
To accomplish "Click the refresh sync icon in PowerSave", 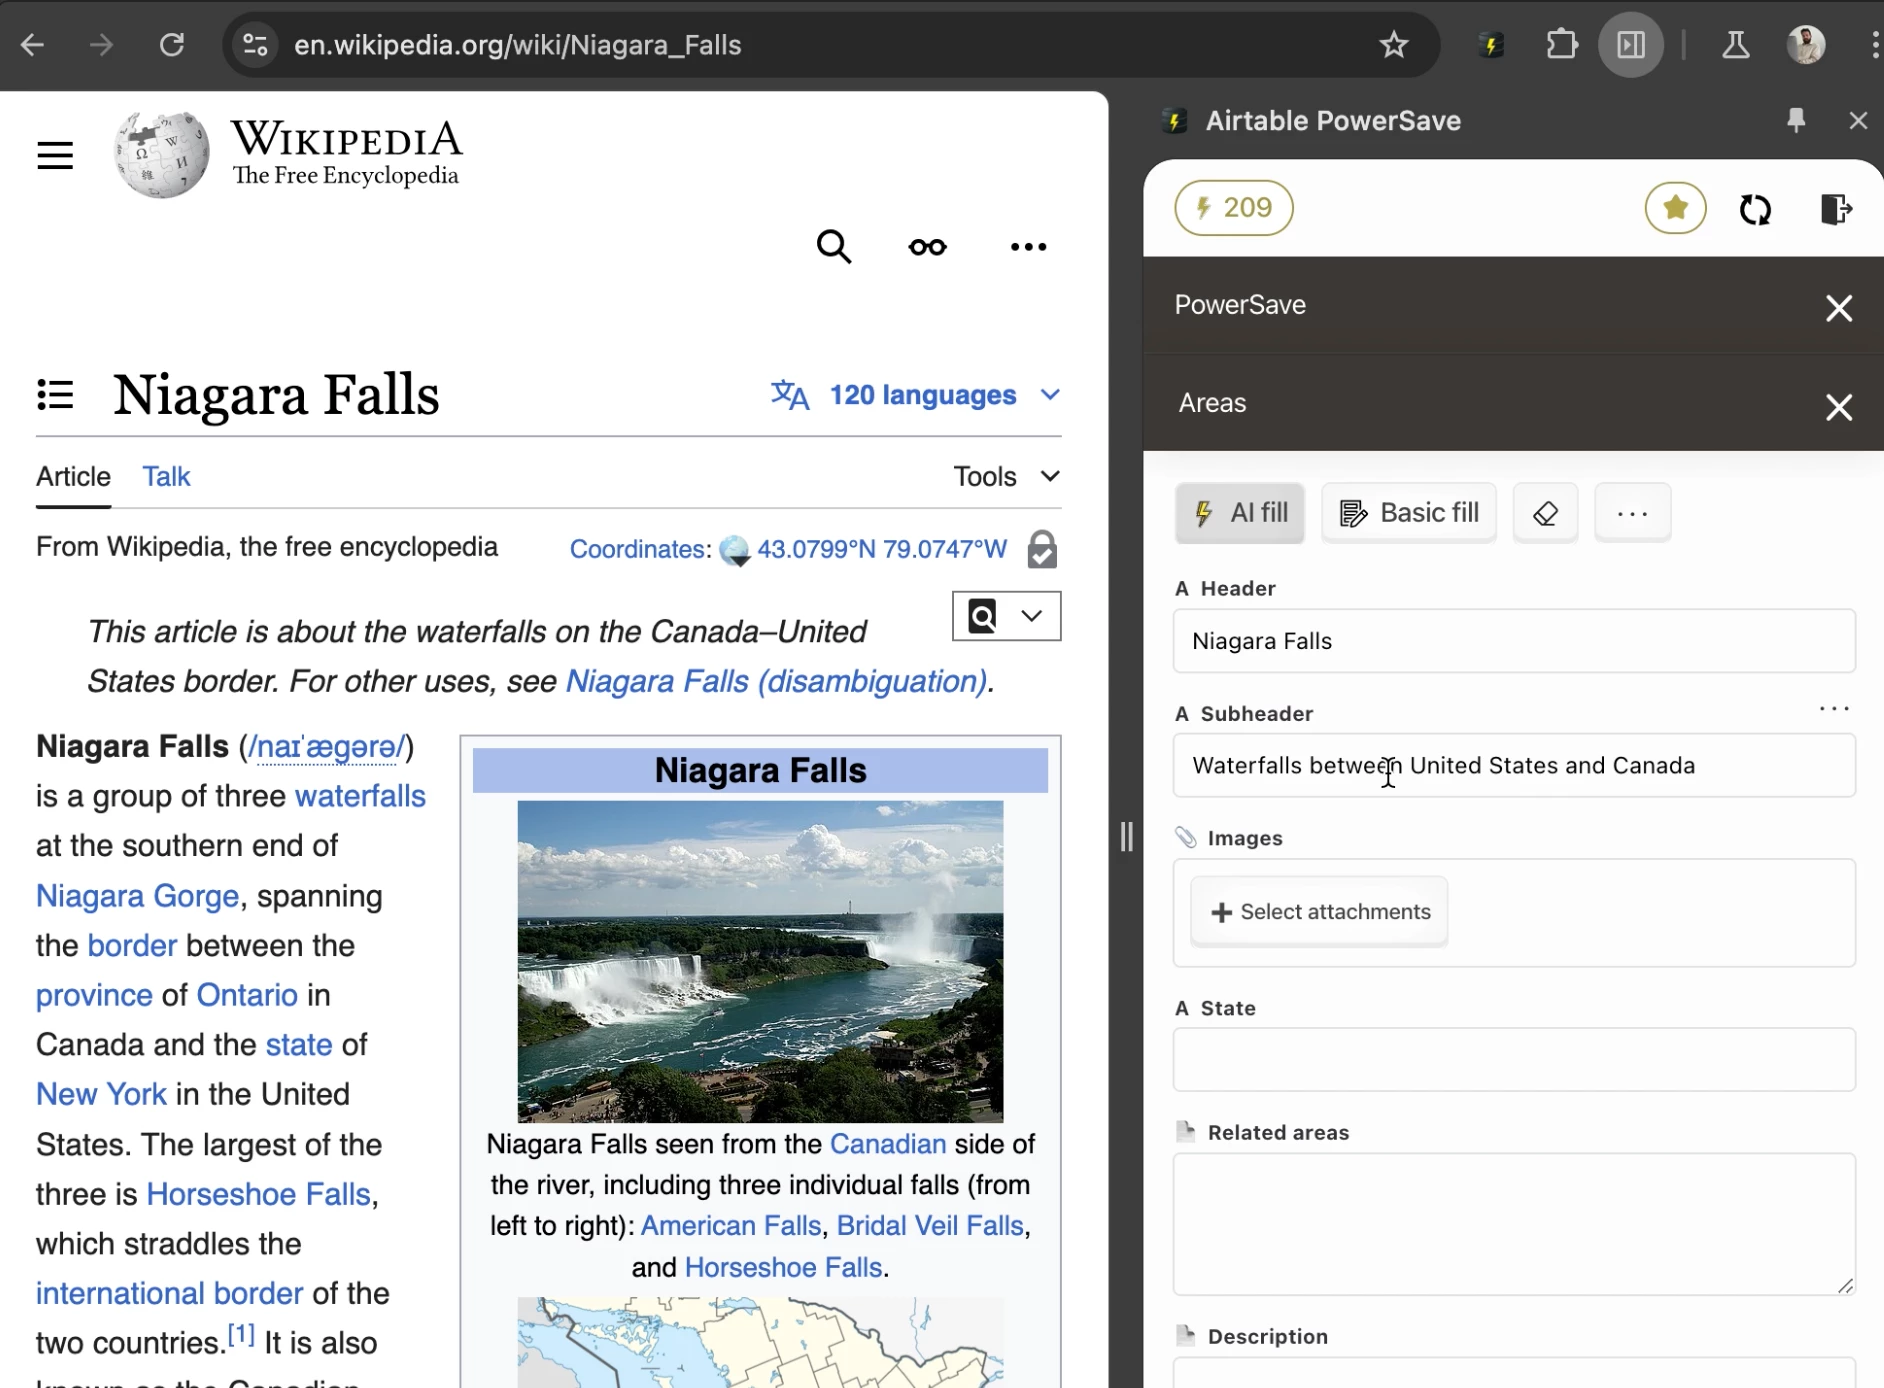I will pos(1755,209).
